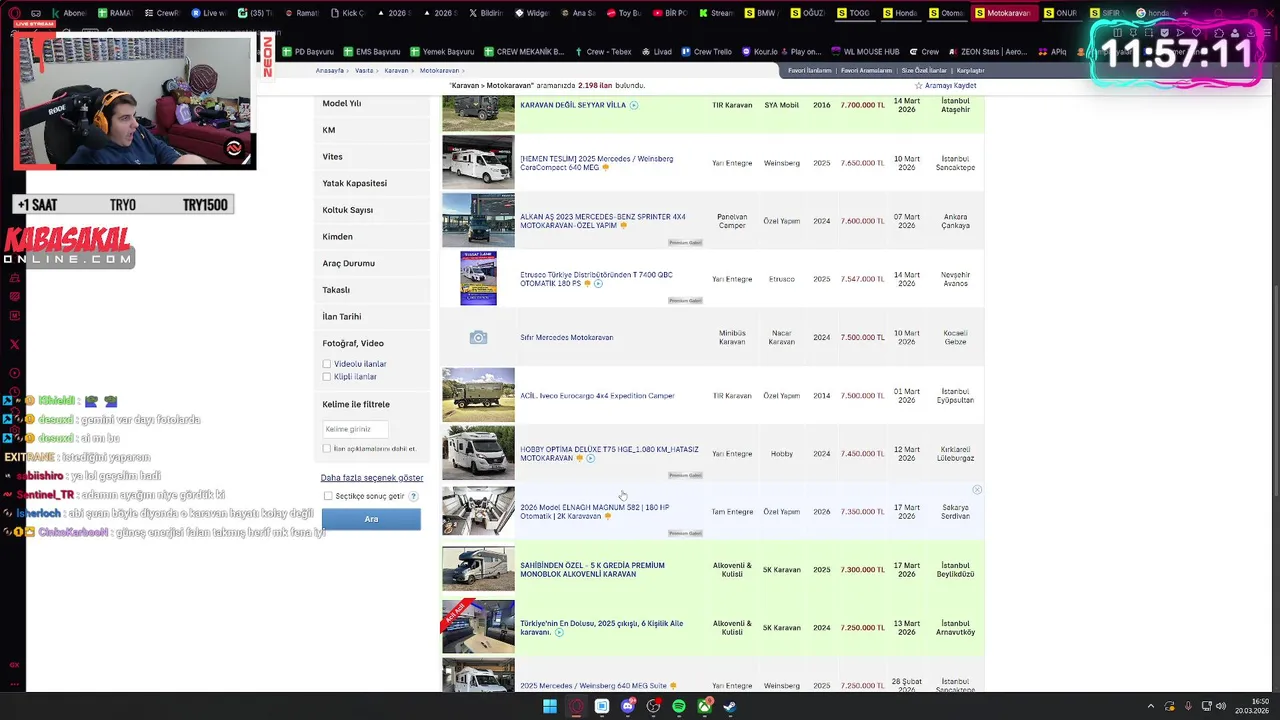The image size is (1280, 720).
Task: Expand the Kimden filter
Action: coord(371,237)
